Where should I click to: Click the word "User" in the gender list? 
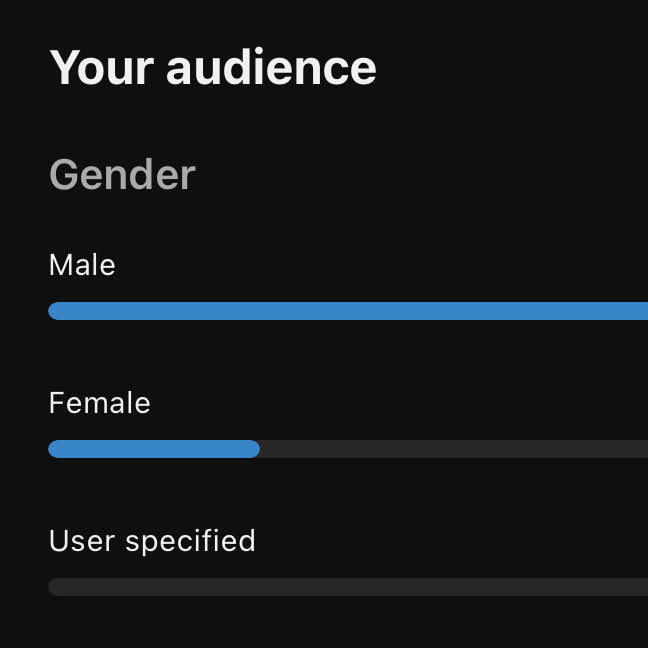tap(82, 541)
